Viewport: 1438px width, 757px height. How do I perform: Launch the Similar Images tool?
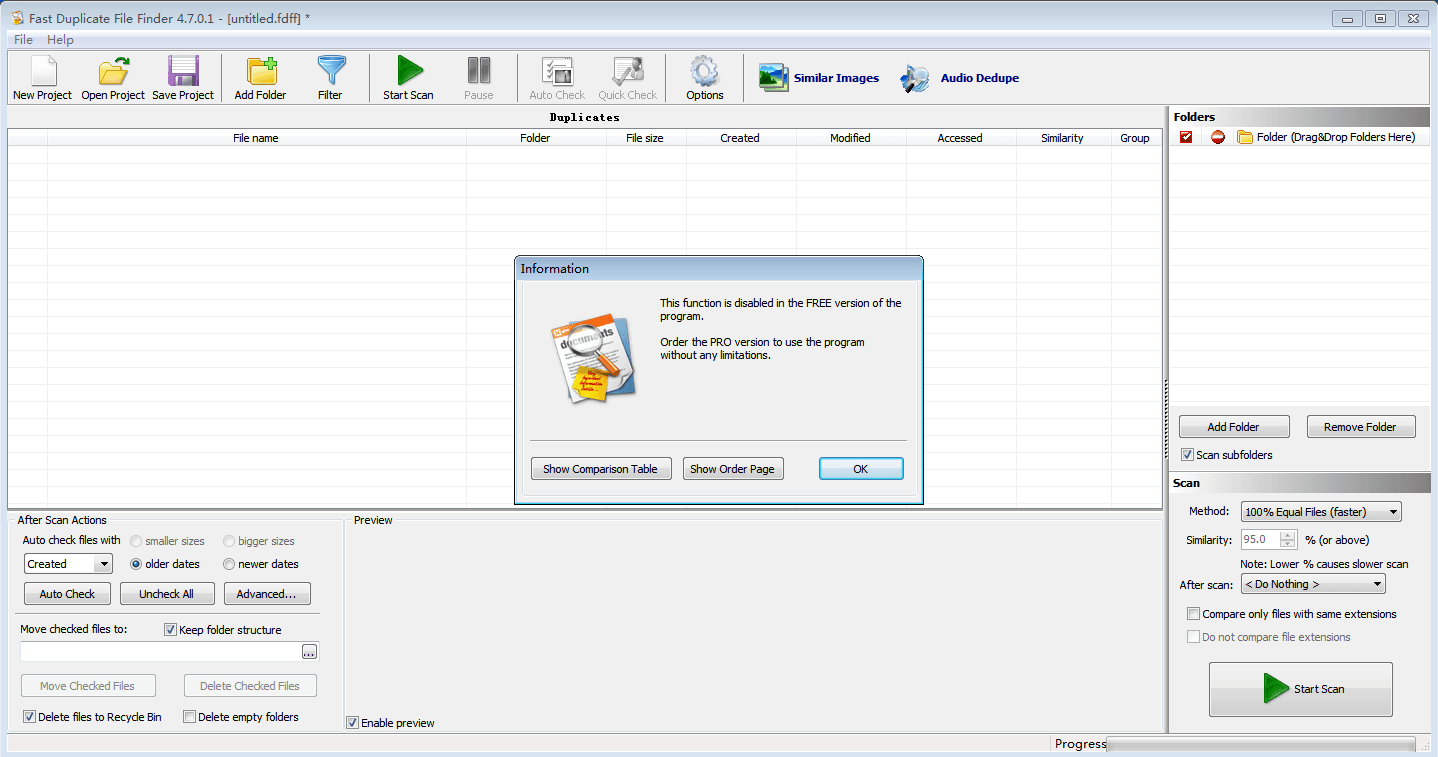(x=819, y=78)
